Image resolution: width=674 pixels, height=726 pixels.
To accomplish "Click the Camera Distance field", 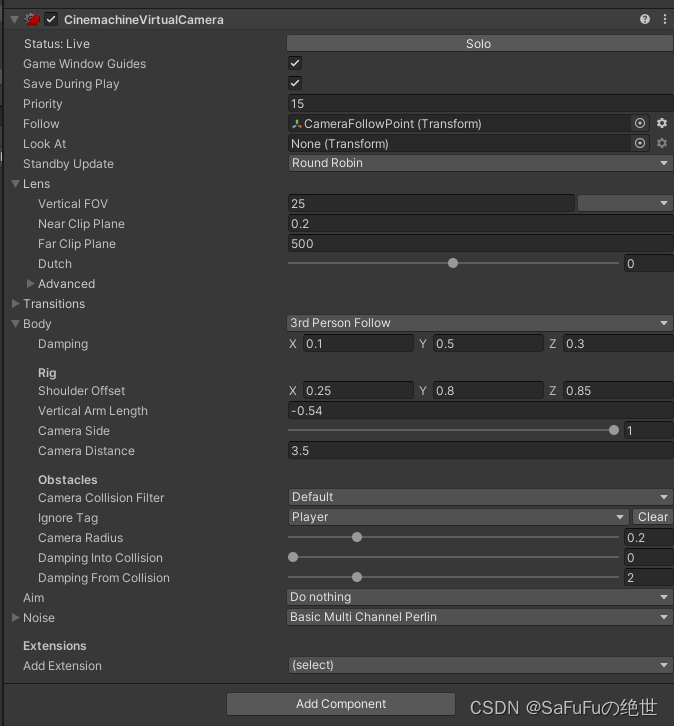I will click(x=481, y=451).
